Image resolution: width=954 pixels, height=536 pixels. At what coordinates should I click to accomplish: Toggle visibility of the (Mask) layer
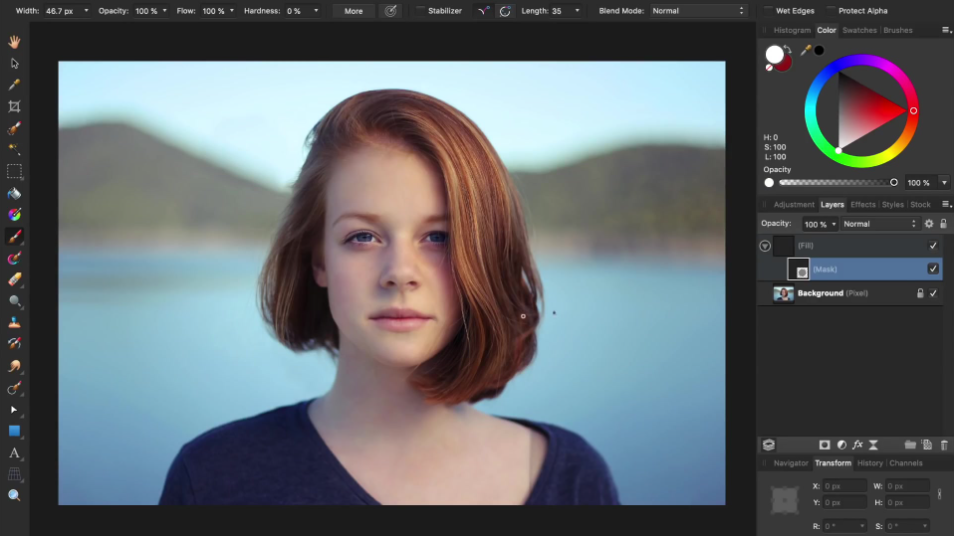coord(933,269)
